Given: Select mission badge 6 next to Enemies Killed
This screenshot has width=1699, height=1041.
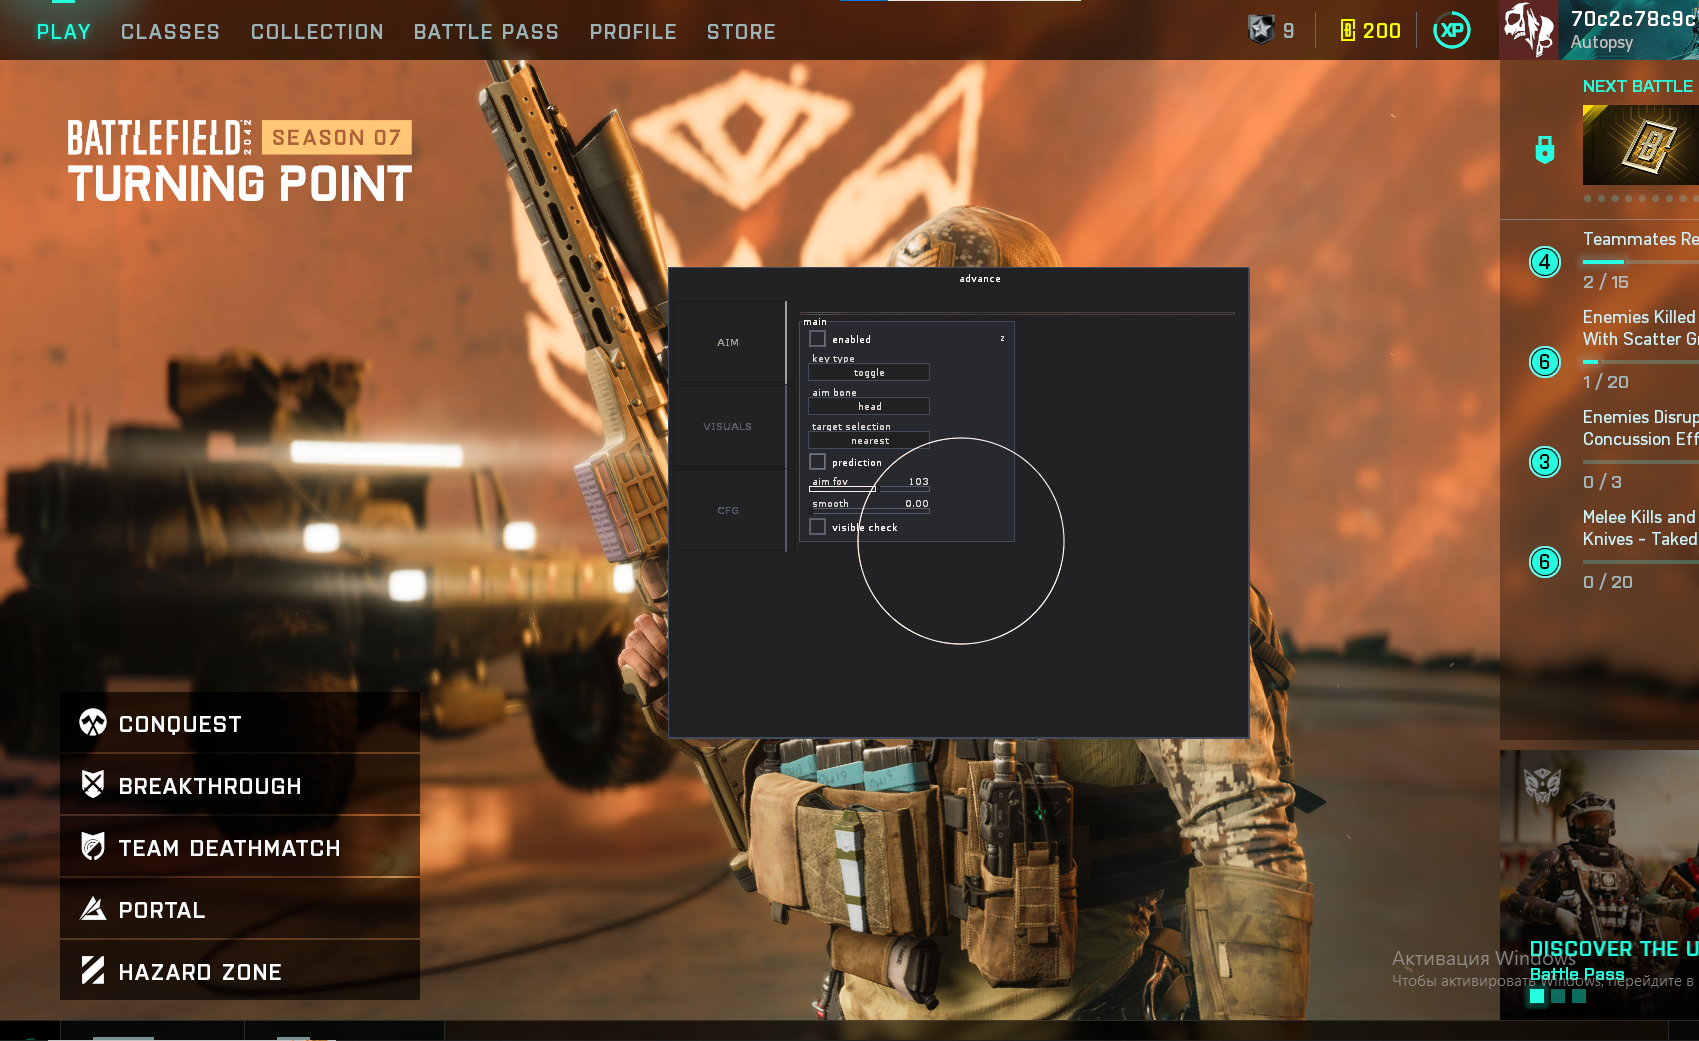Looking at the screenshot, I should [x=1545, y=362].
